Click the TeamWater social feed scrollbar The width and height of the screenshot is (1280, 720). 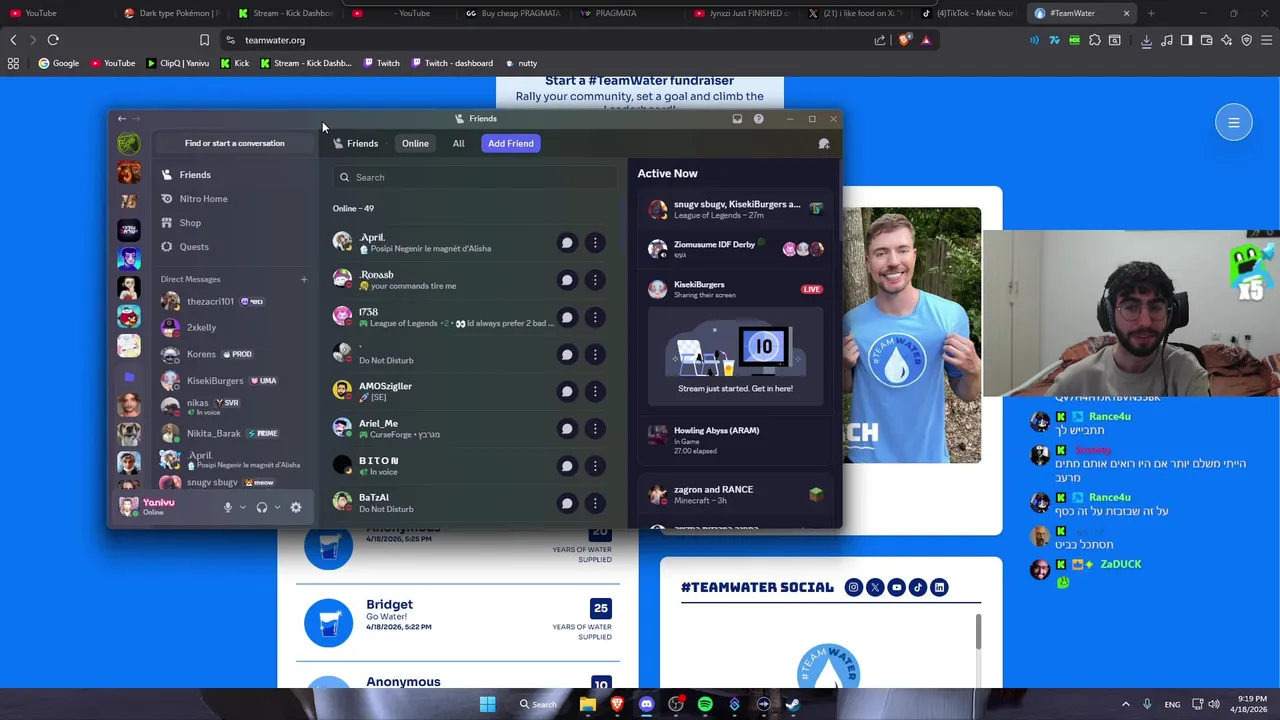coord(978,631)
